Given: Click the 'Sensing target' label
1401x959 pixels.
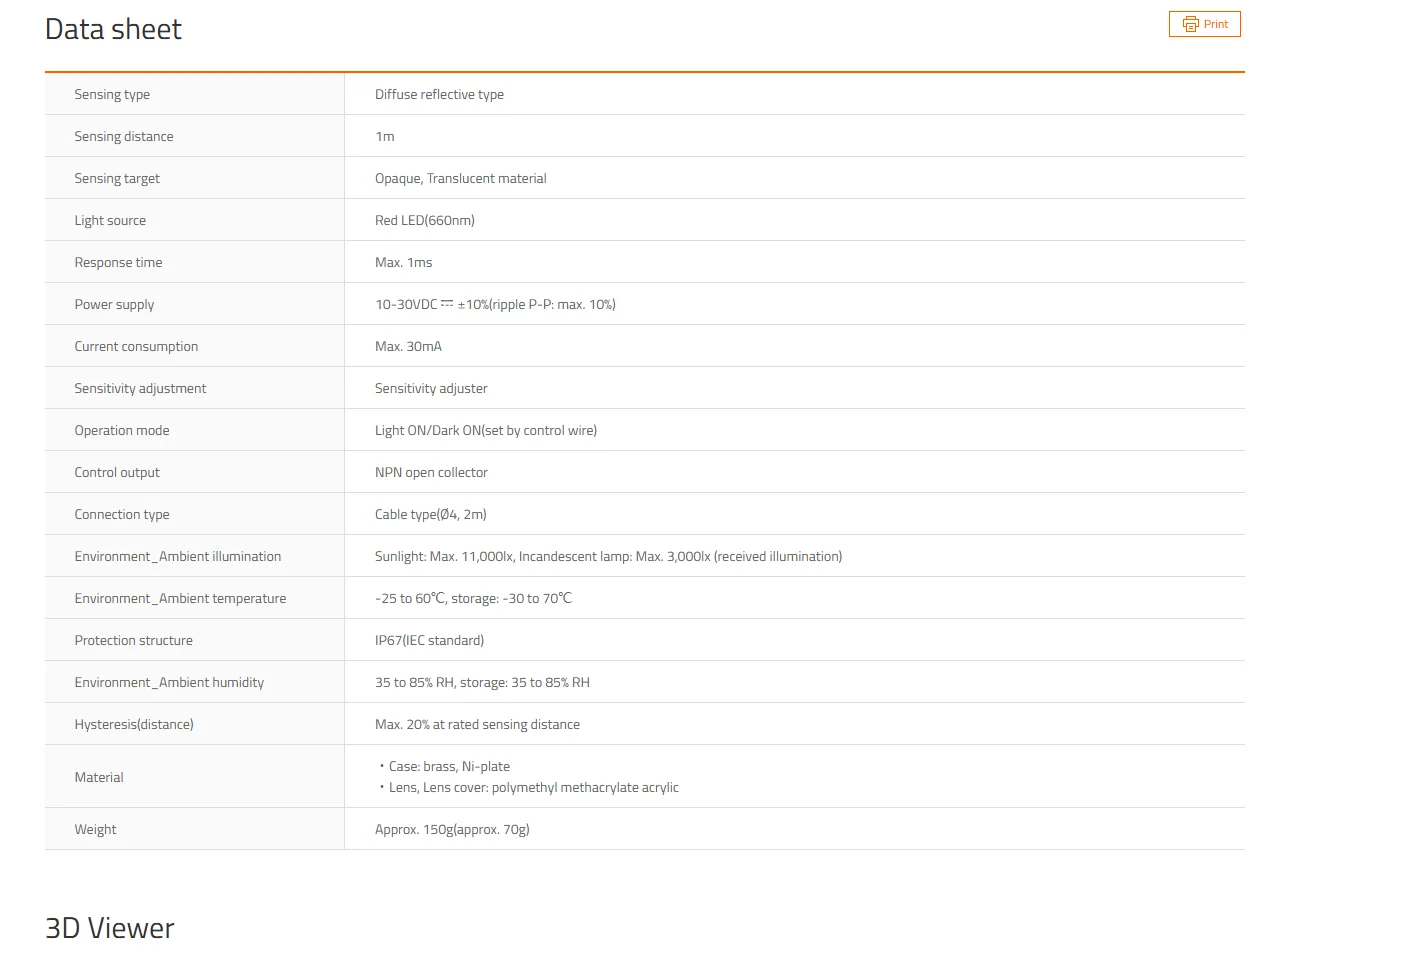Looking at the screenshot, I should coord(117,179).
